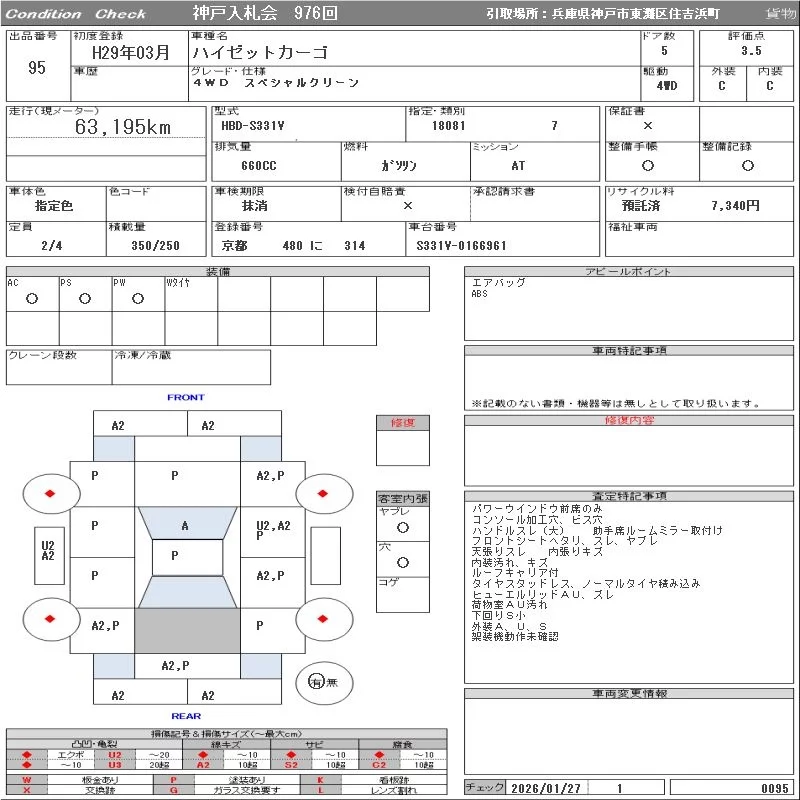Click the recycle fee 7,340円
Image resolution: width=800 pixels, height=800 pixels.
tap(735, 206)
